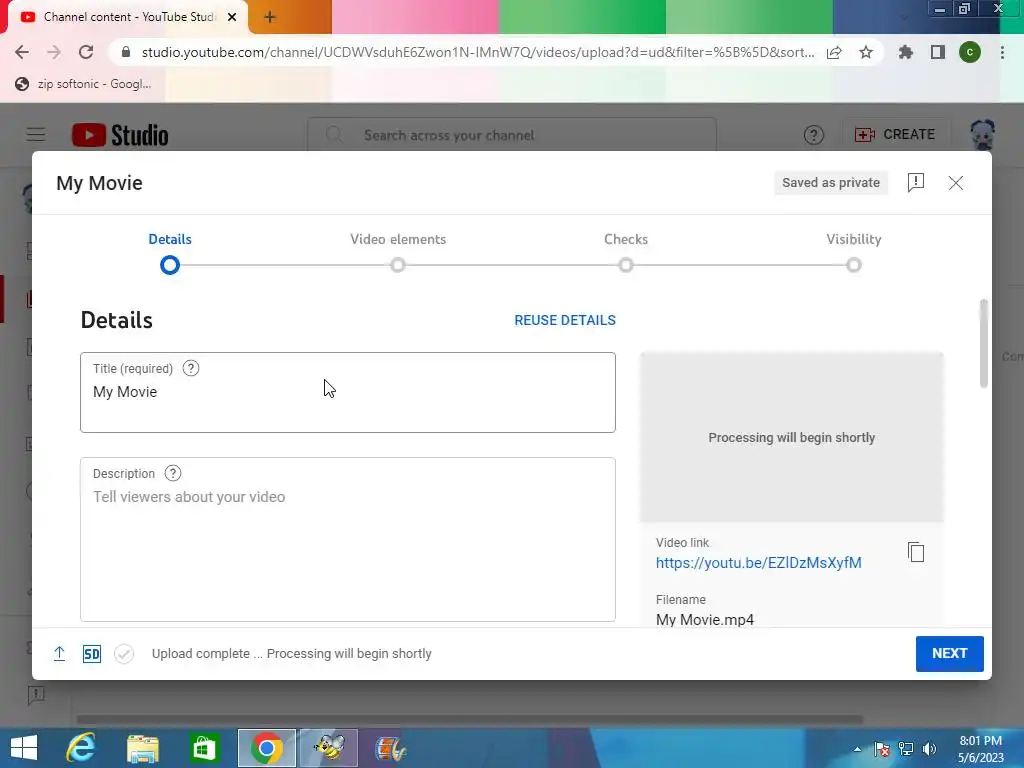
Task: Close the My Movie upload dialog
Action: tap(955, 183)
